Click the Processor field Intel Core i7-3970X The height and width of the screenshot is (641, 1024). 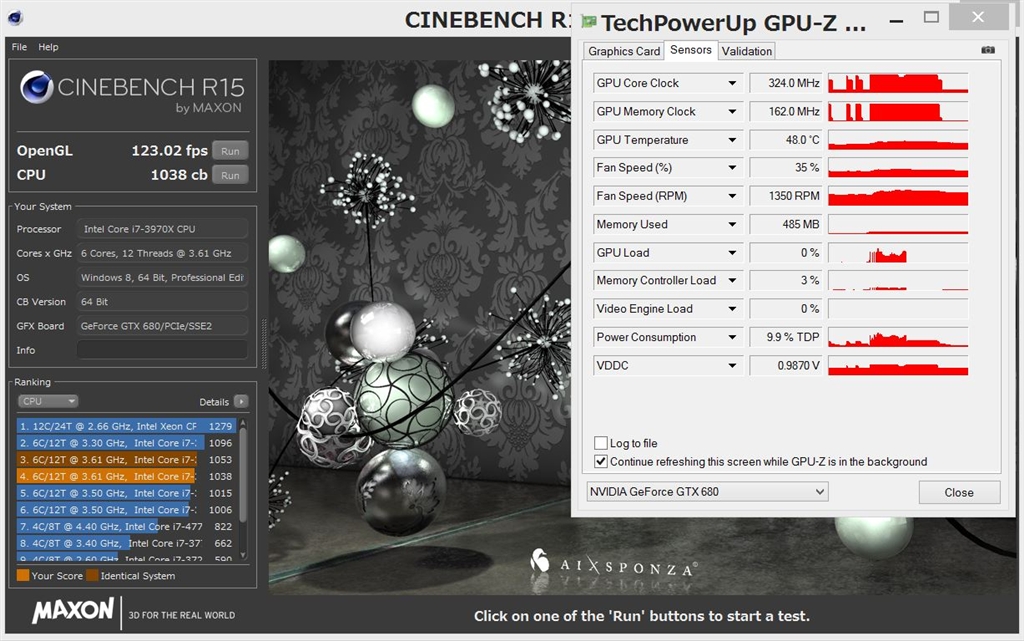pyautogui.click(x=162, y=229)
